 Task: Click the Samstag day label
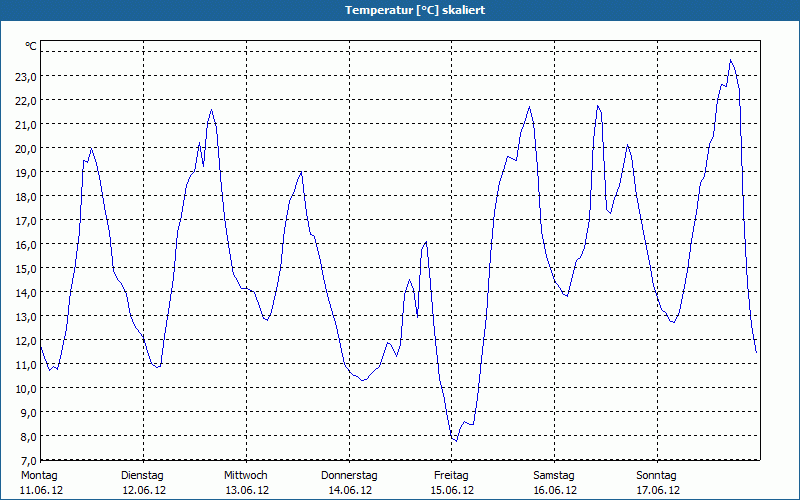point(554,476)
